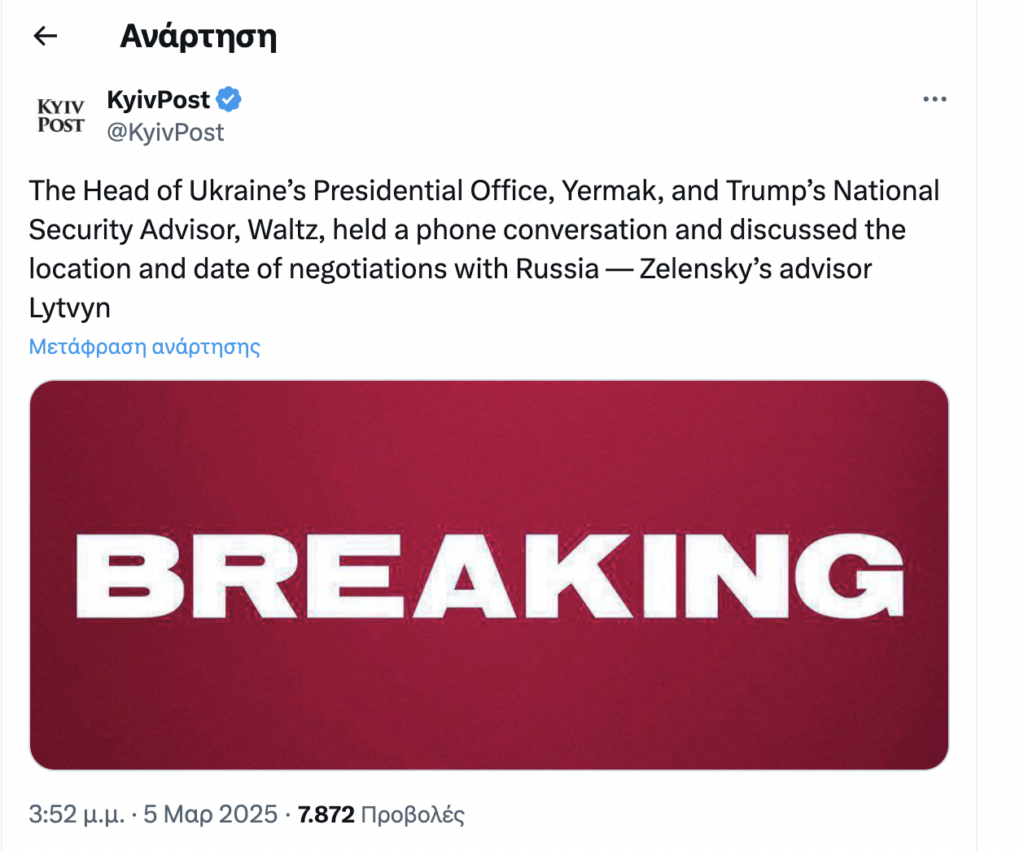Click the name Lytvyn in the post
1024x851 pixels.
point(70,309)
